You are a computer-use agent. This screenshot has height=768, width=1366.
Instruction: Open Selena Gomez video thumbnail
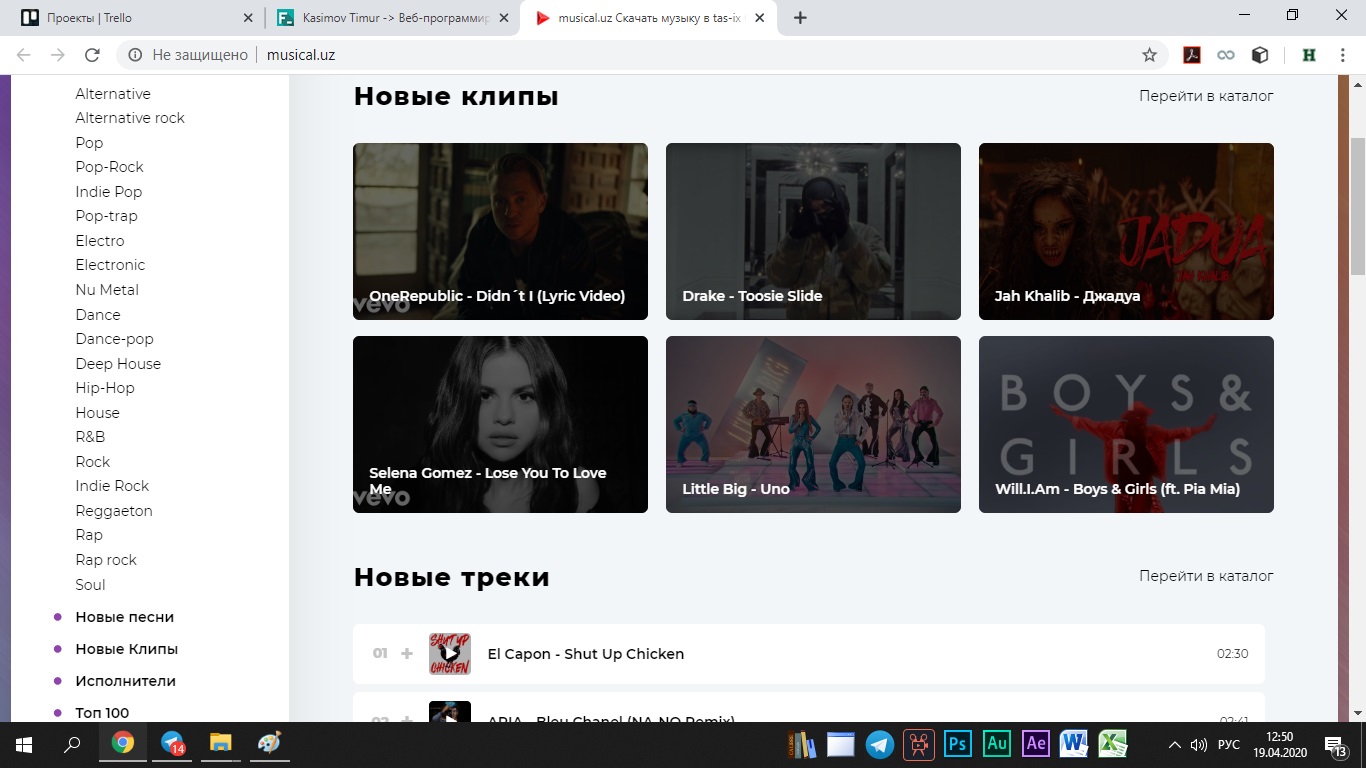click(500, 424)
